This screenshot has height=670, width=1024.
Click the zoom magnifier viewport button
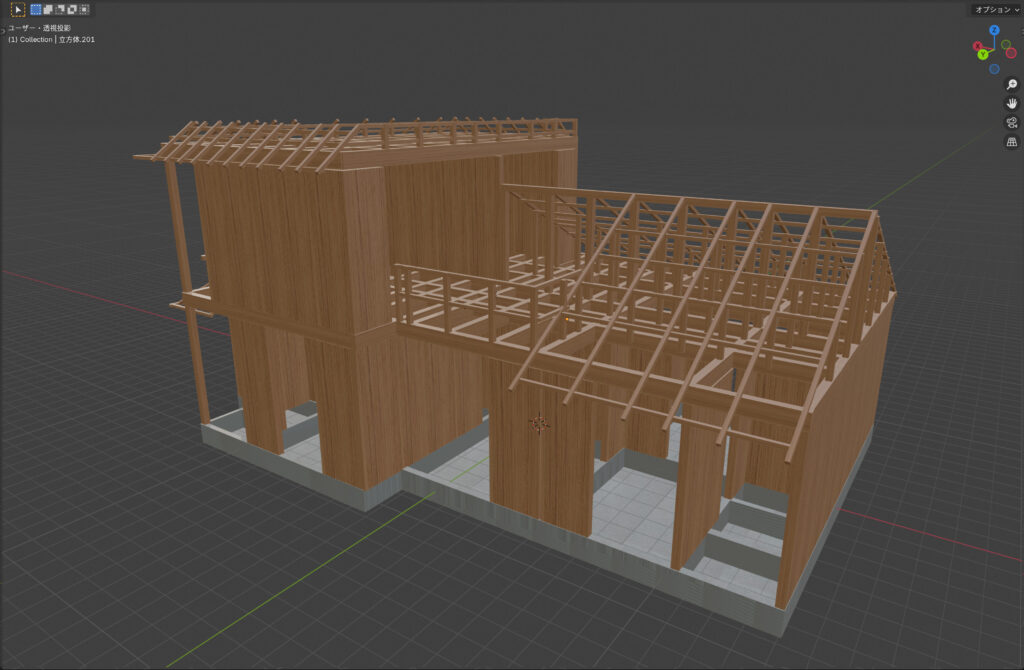click(1012, 85)
